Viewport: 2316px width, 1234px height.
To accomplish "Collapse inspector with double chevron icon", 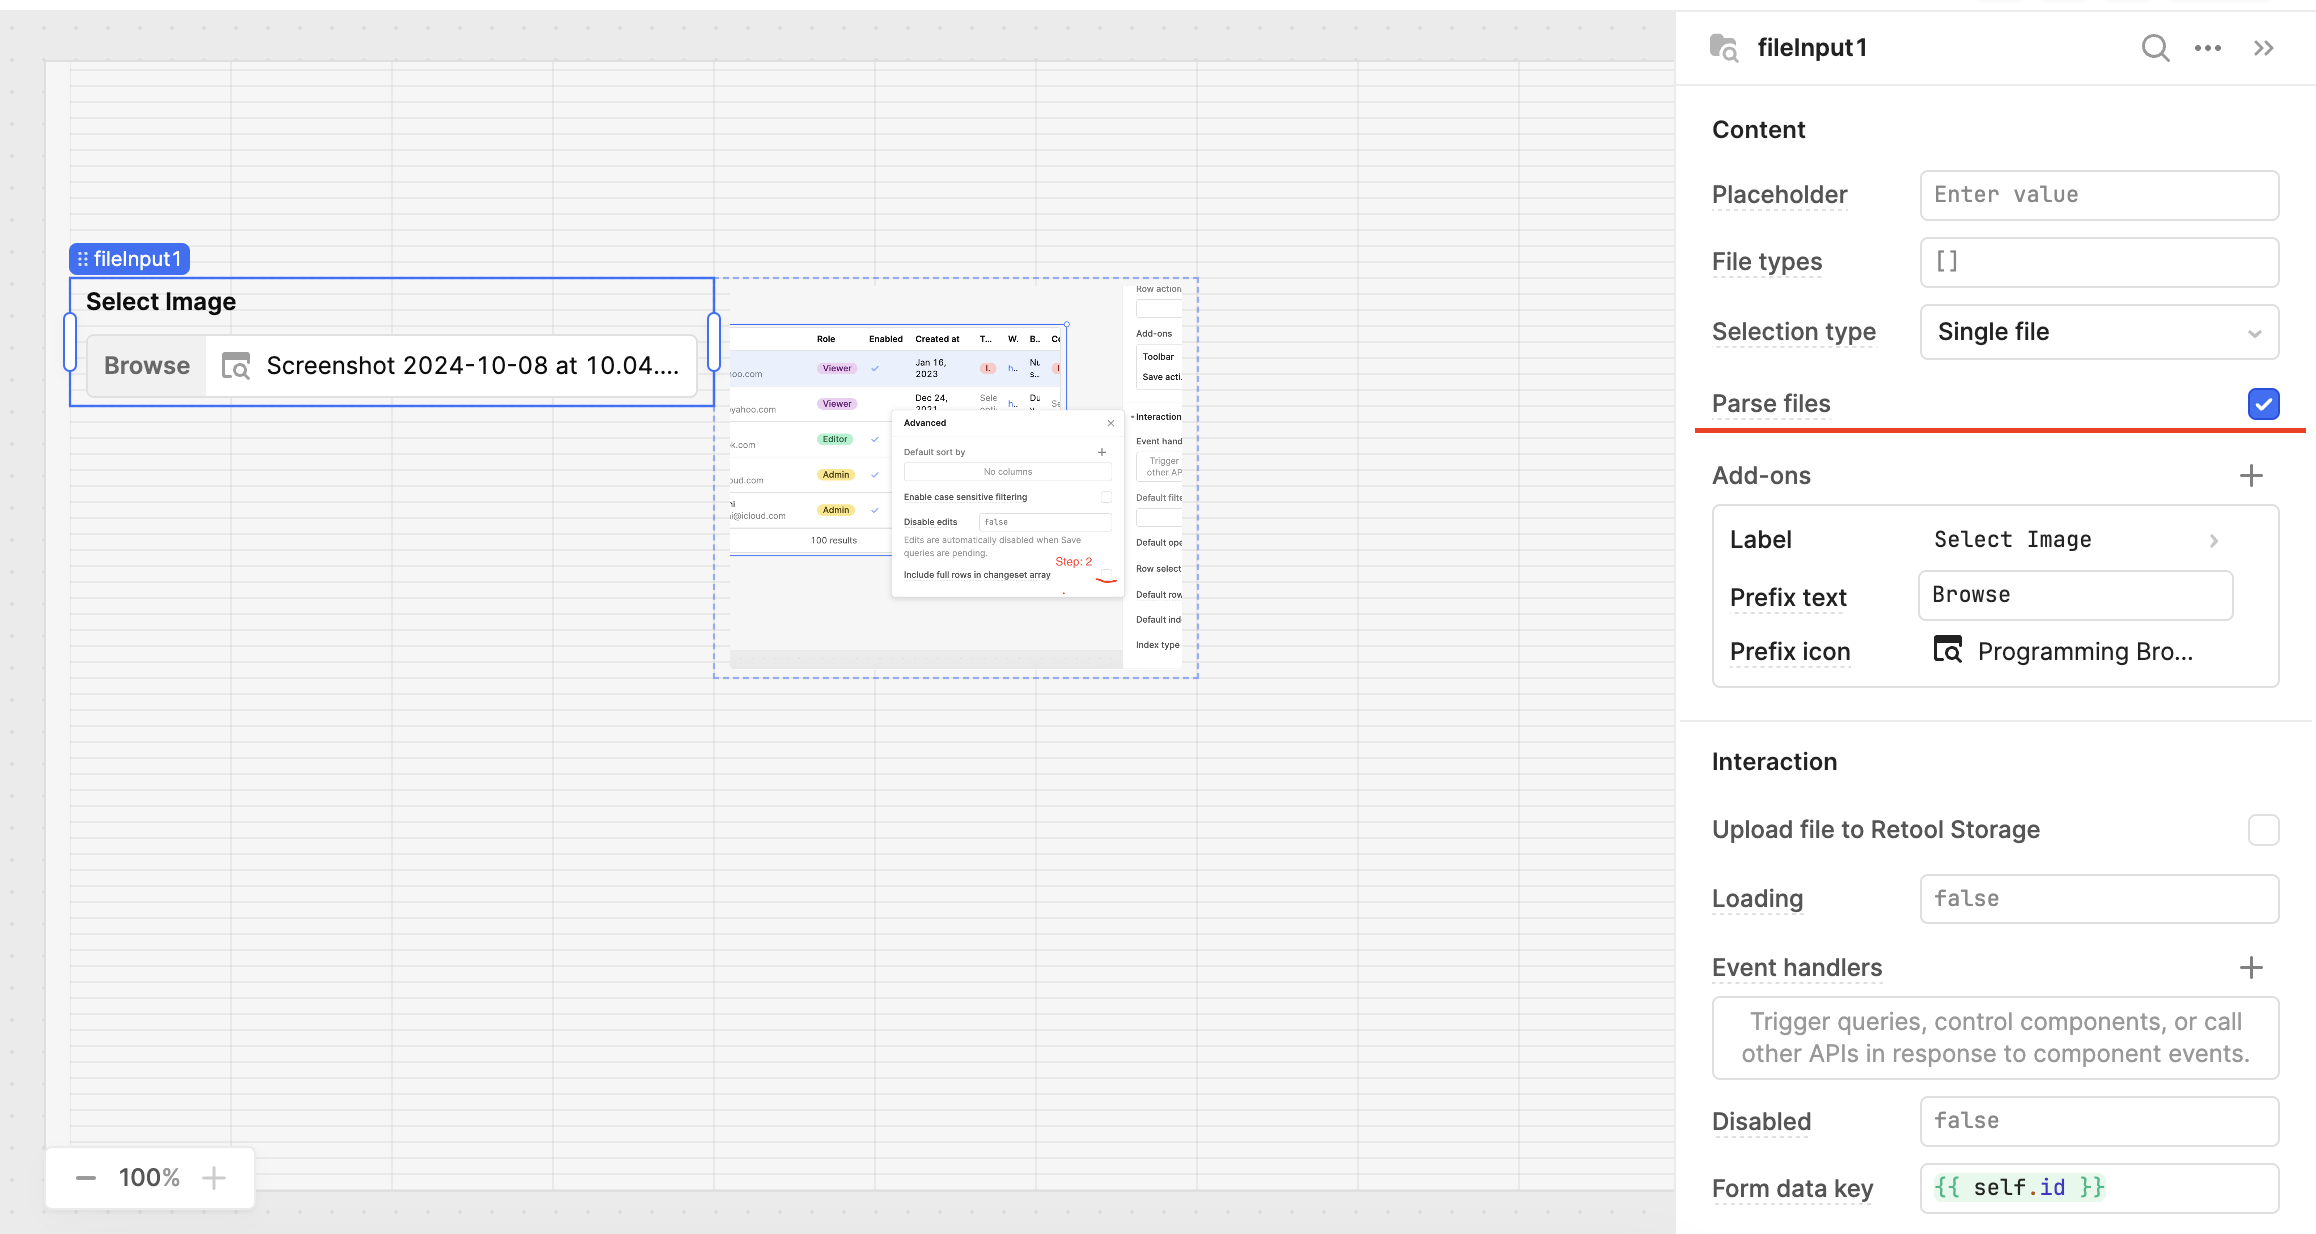I will point(2264,48).
